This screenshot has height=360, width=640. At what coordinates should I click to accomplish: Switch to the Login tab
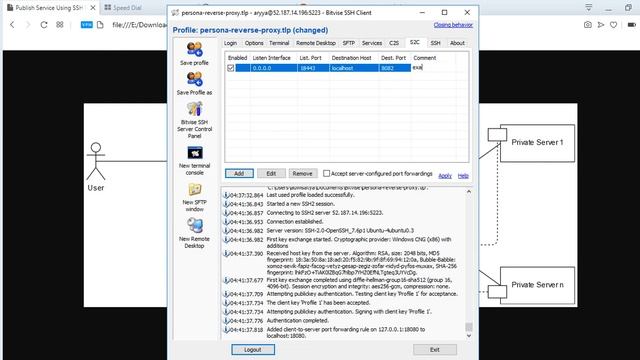pyautogui.click(x=230, y=43)
